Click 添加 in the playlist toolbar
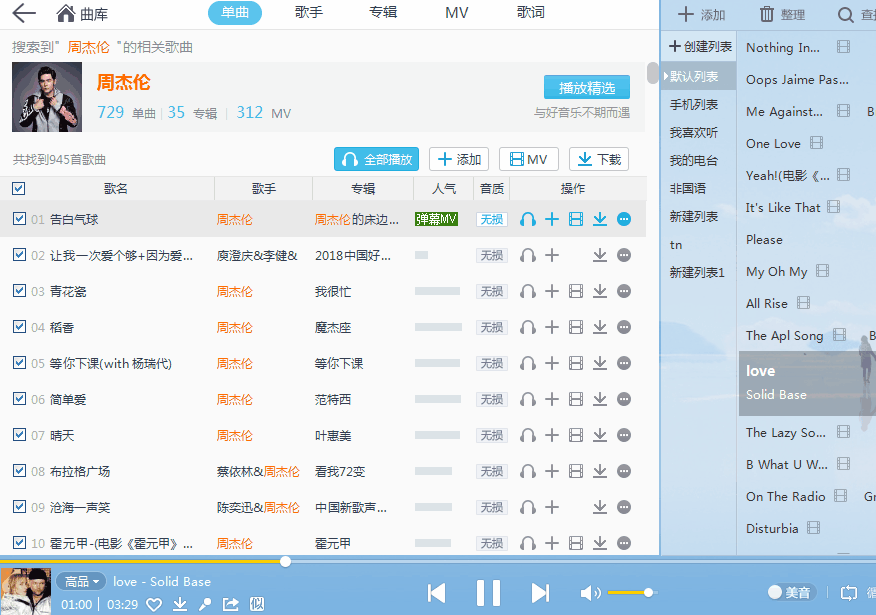Screen dimensions: 876x615 point(702,15)
